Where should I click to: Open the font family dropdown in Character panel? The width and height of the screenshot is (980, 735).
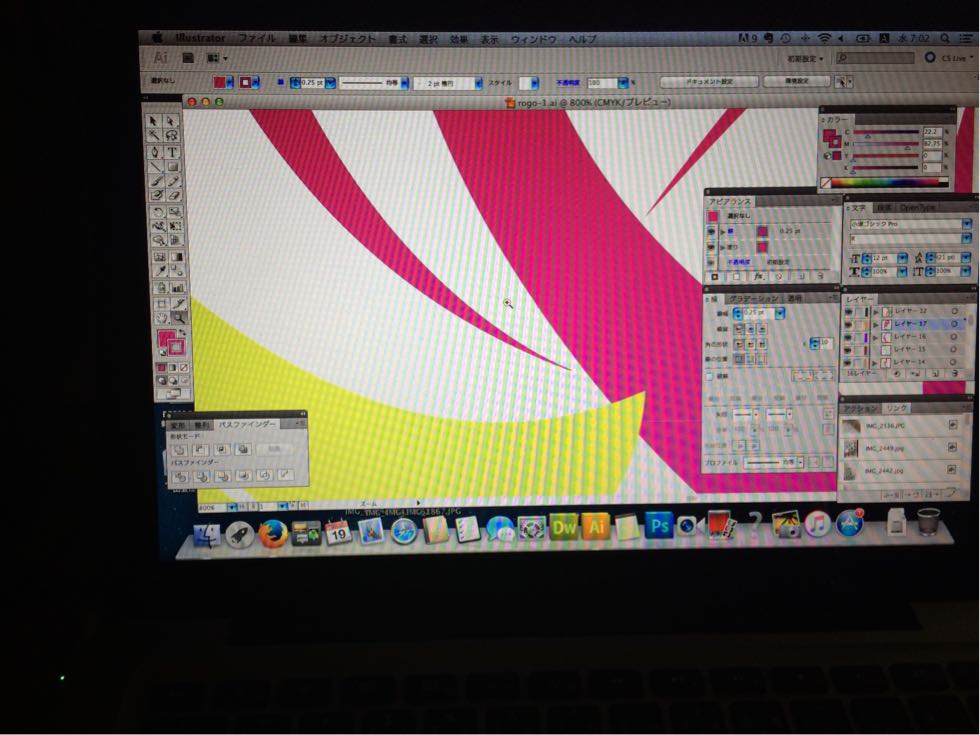coord(967,224)
